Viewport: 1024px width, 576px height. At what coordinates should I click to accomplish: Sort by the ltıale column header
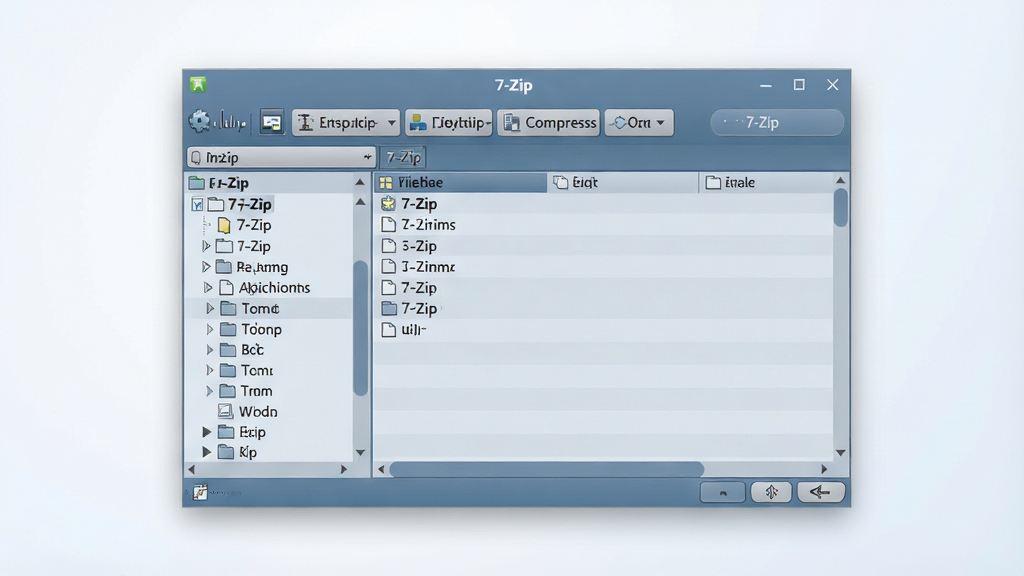click(x=766, y=182)
